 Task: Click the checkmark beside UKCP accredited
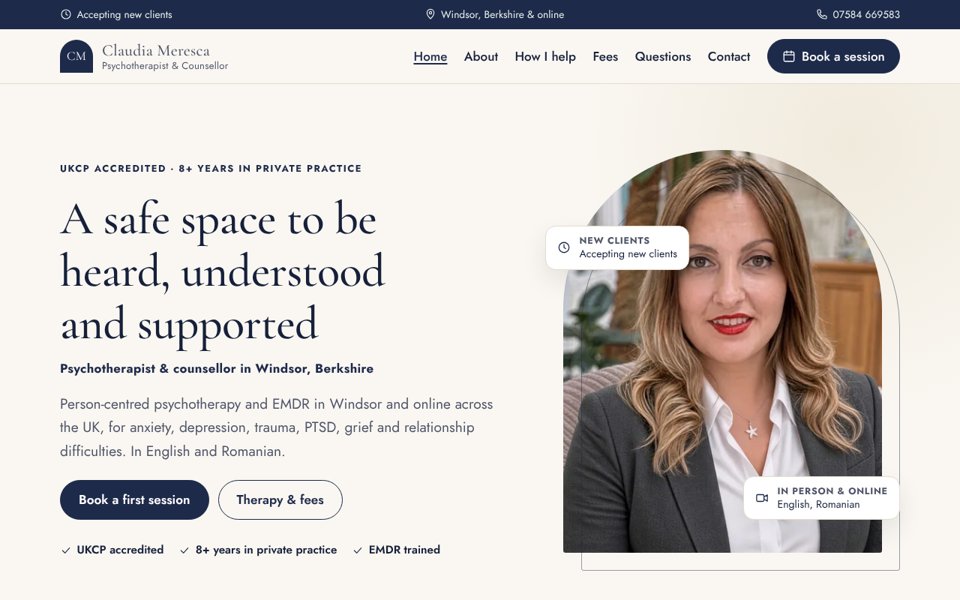[x=66, y=550]
